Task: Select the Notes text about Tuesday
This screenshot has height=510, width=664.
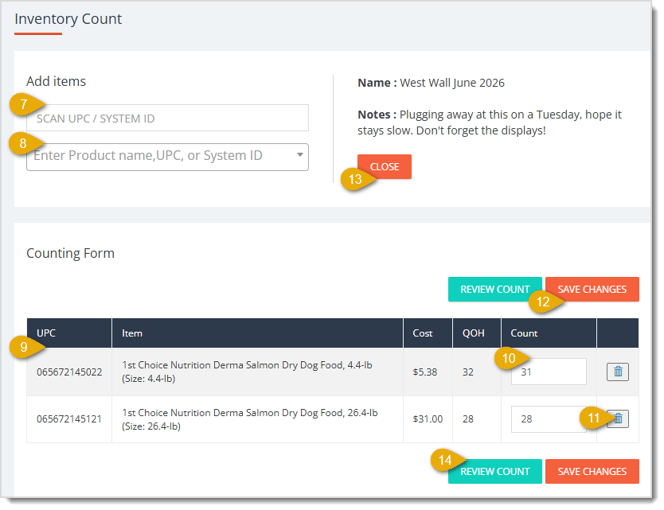Action: (x=492, y=123)
